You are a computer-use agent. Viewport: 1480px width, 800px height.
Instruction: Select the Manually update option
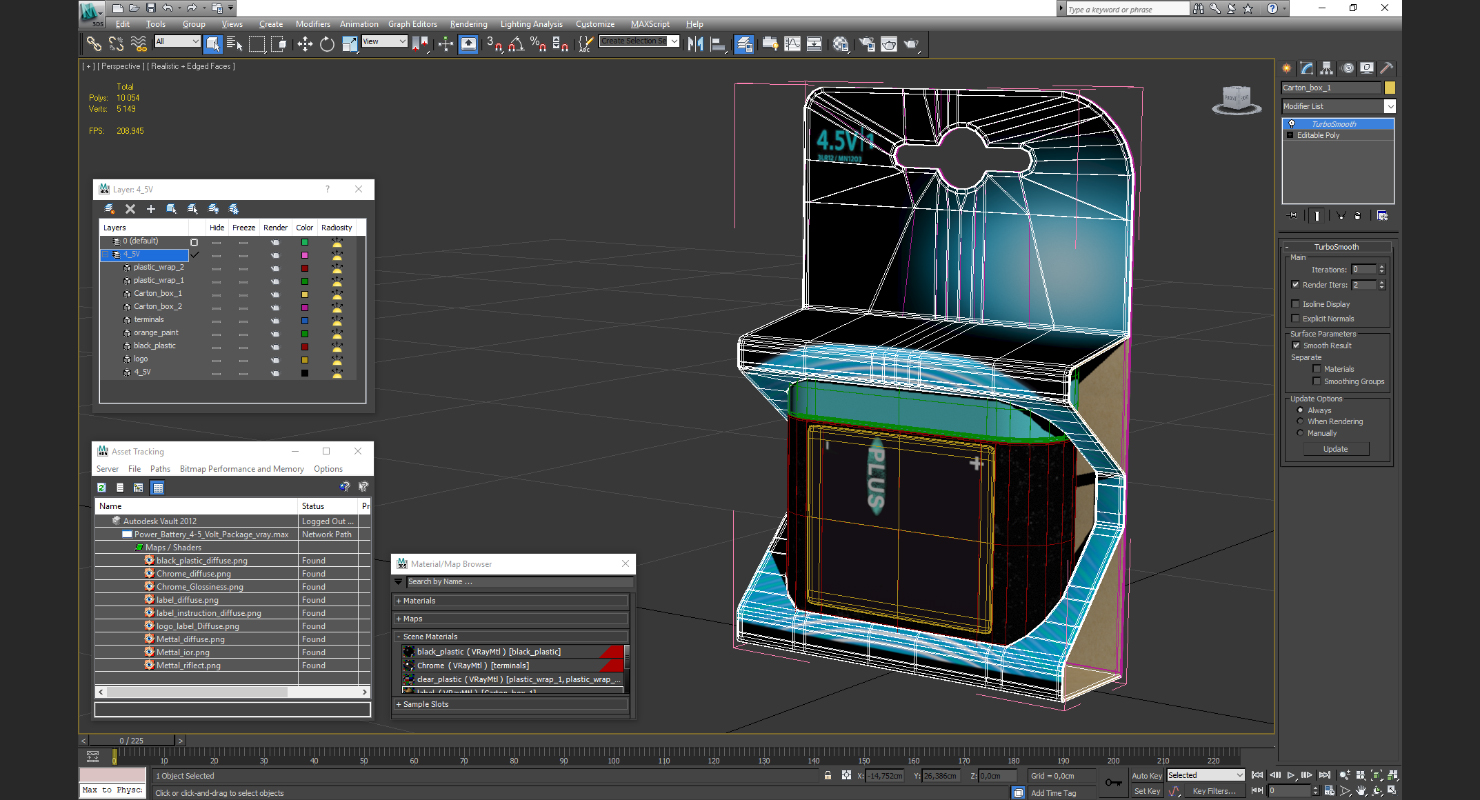click(1300, 433)
